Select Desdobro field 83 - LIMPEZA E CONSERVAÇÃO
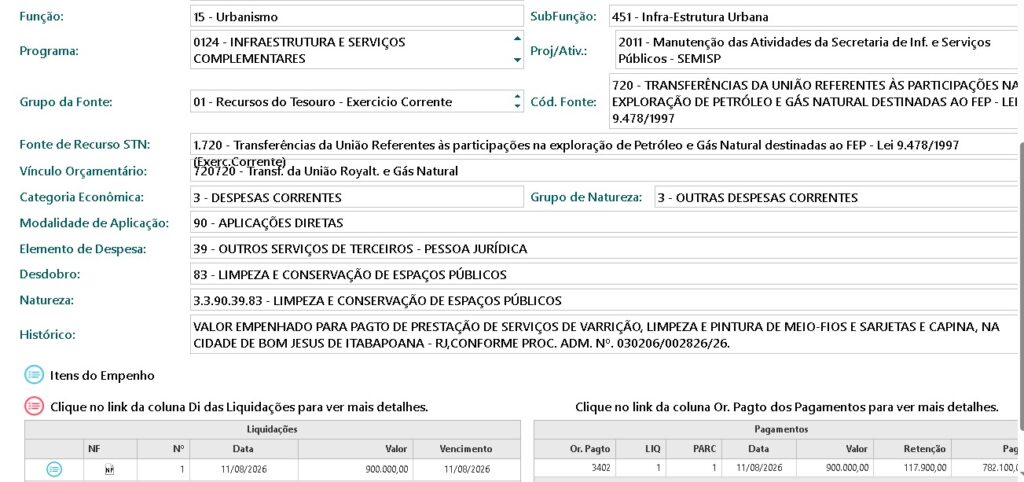Screen dimensions: 1024x482 click(604, 274)
